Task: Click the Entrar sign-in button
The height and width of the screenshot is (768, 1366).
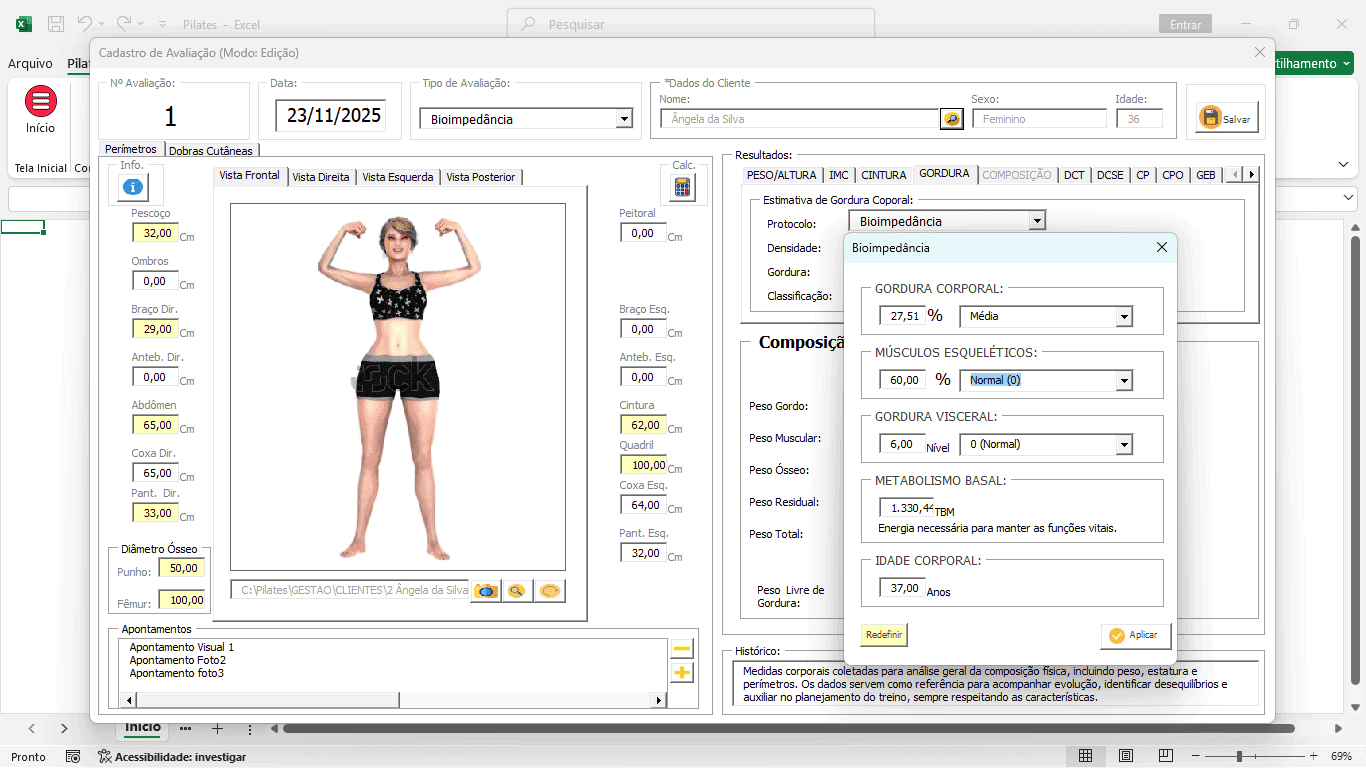Action: tap(1186, 24)
